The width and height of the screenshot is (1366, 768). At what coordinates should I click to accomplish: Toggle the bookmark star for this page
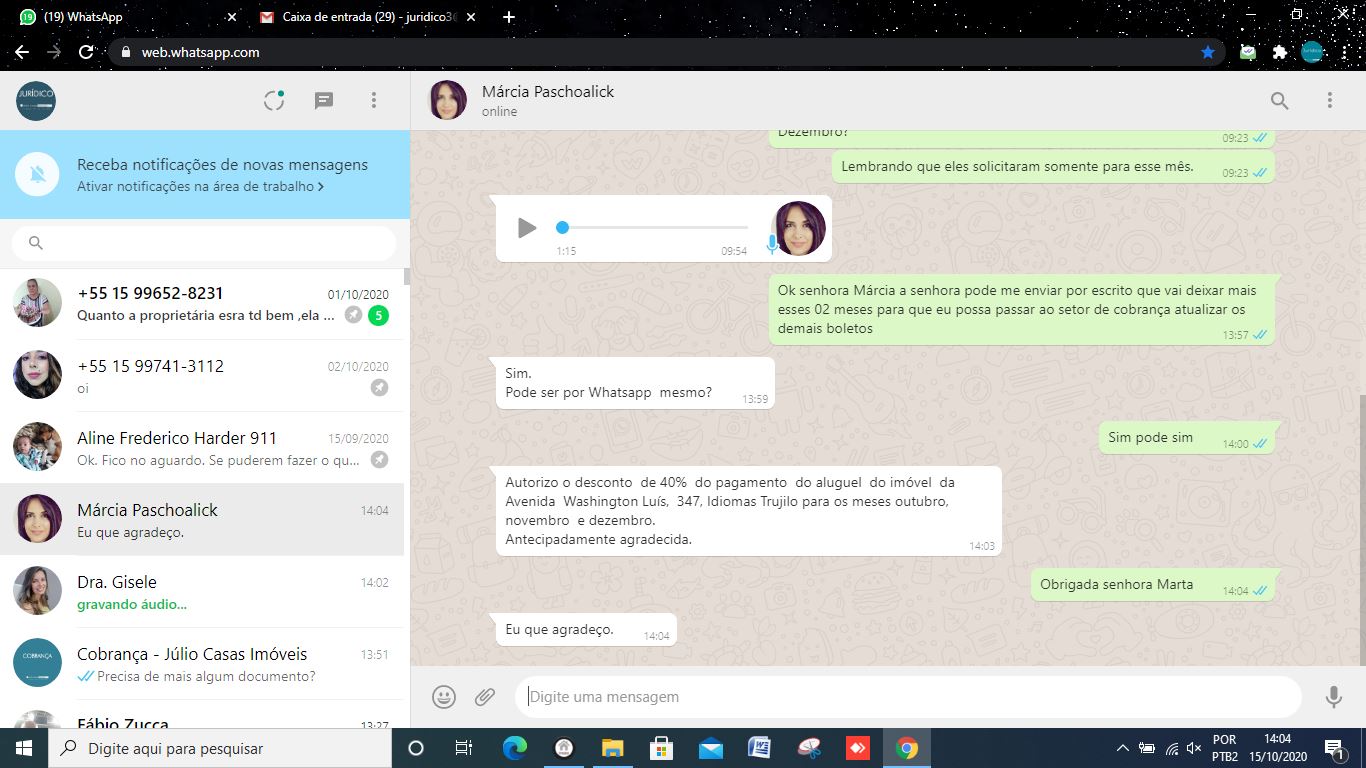point(1208,52)
